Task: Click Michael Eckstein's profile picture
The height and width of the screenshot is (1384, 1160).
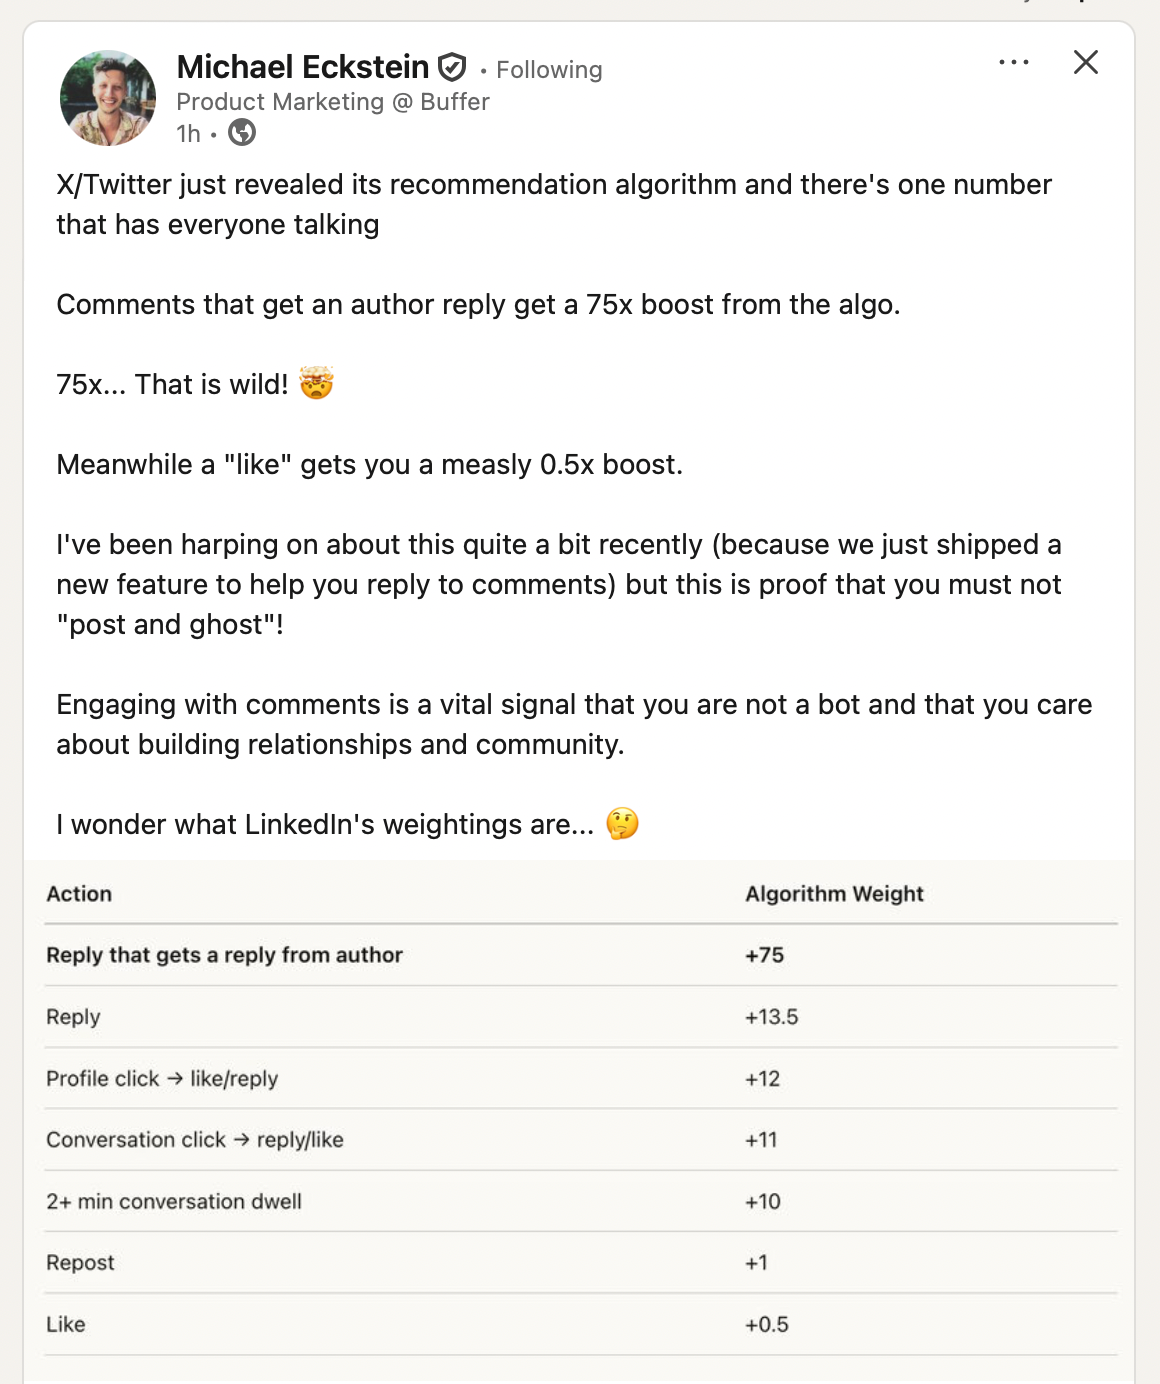Action: [107, 97]
